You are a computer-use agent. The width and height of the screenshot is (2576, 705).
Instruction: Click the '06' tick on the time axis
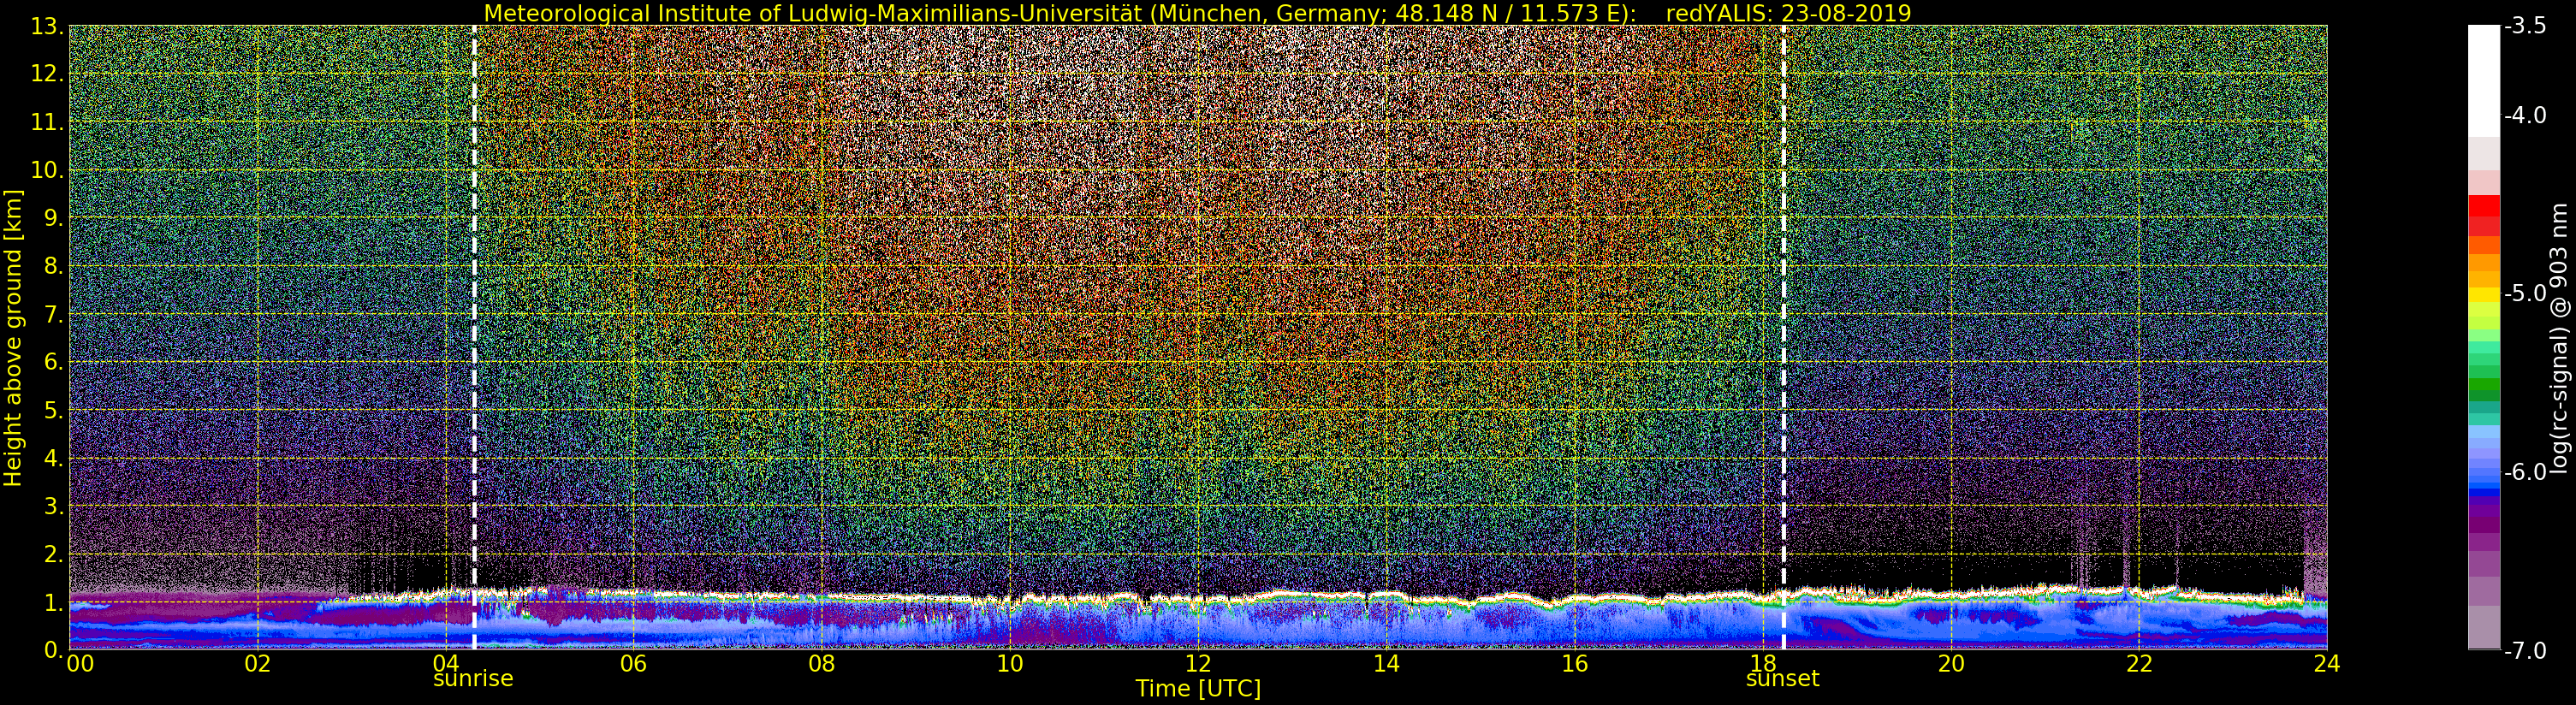[x=633, y=663]
